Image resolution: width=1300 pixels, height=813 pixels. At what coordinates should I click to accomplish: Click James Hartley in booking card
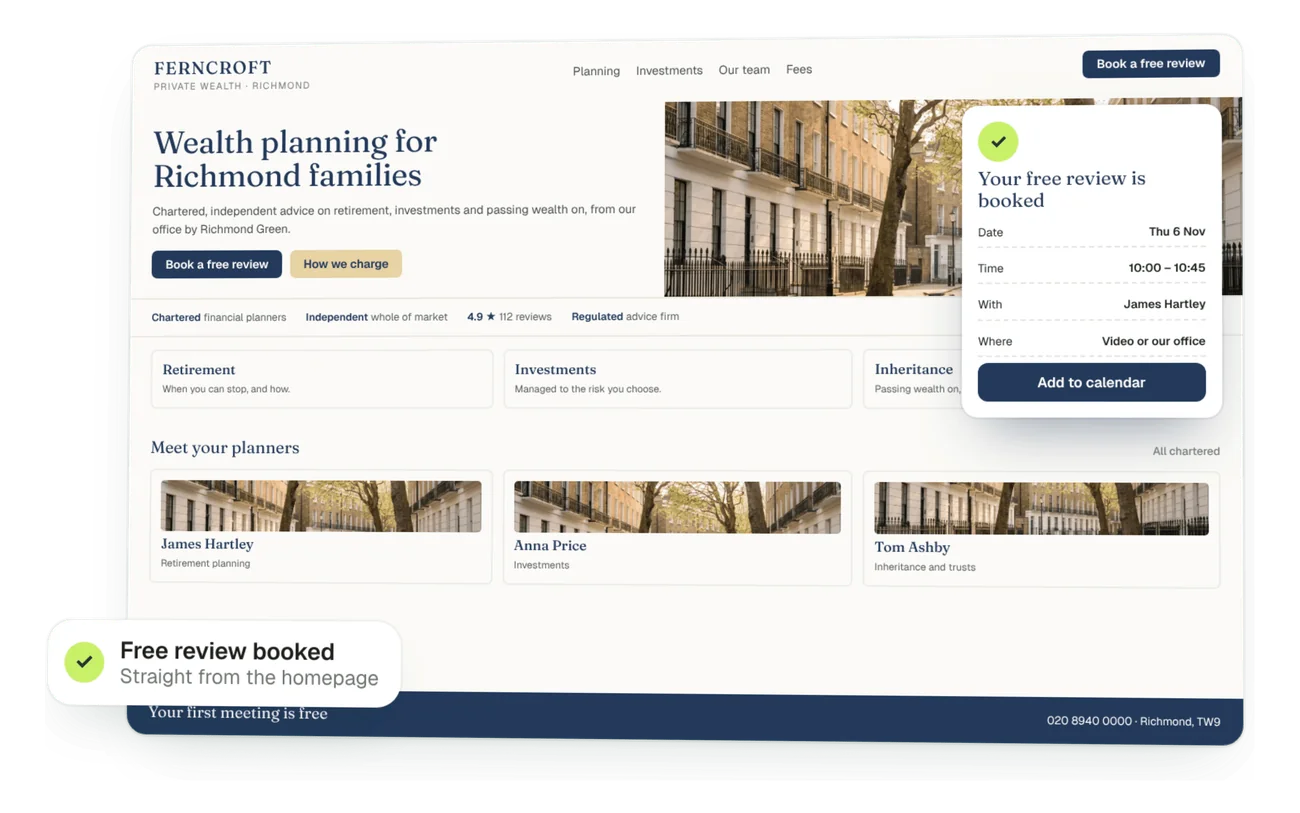click(1164, 304)
